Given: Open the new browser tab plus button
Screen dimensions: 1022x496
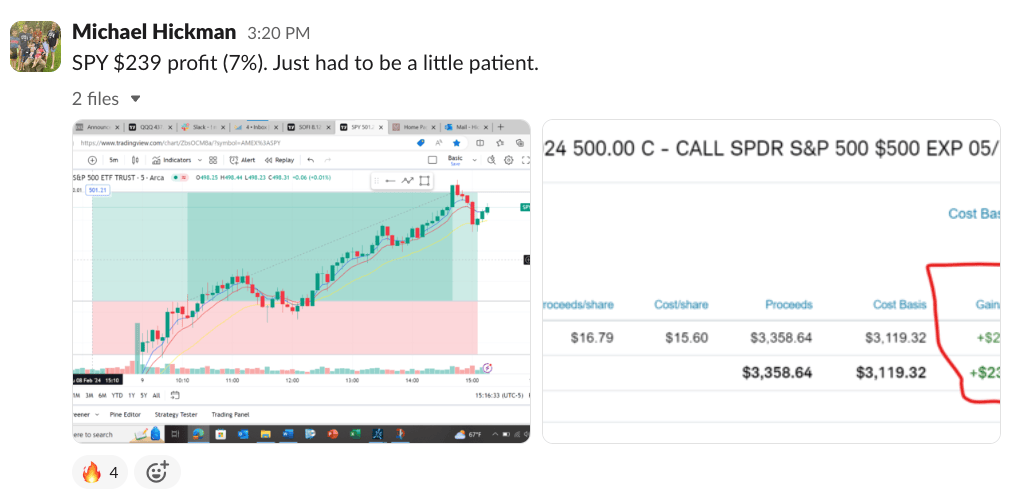Looking at the screenshot, I should point(501,127).
